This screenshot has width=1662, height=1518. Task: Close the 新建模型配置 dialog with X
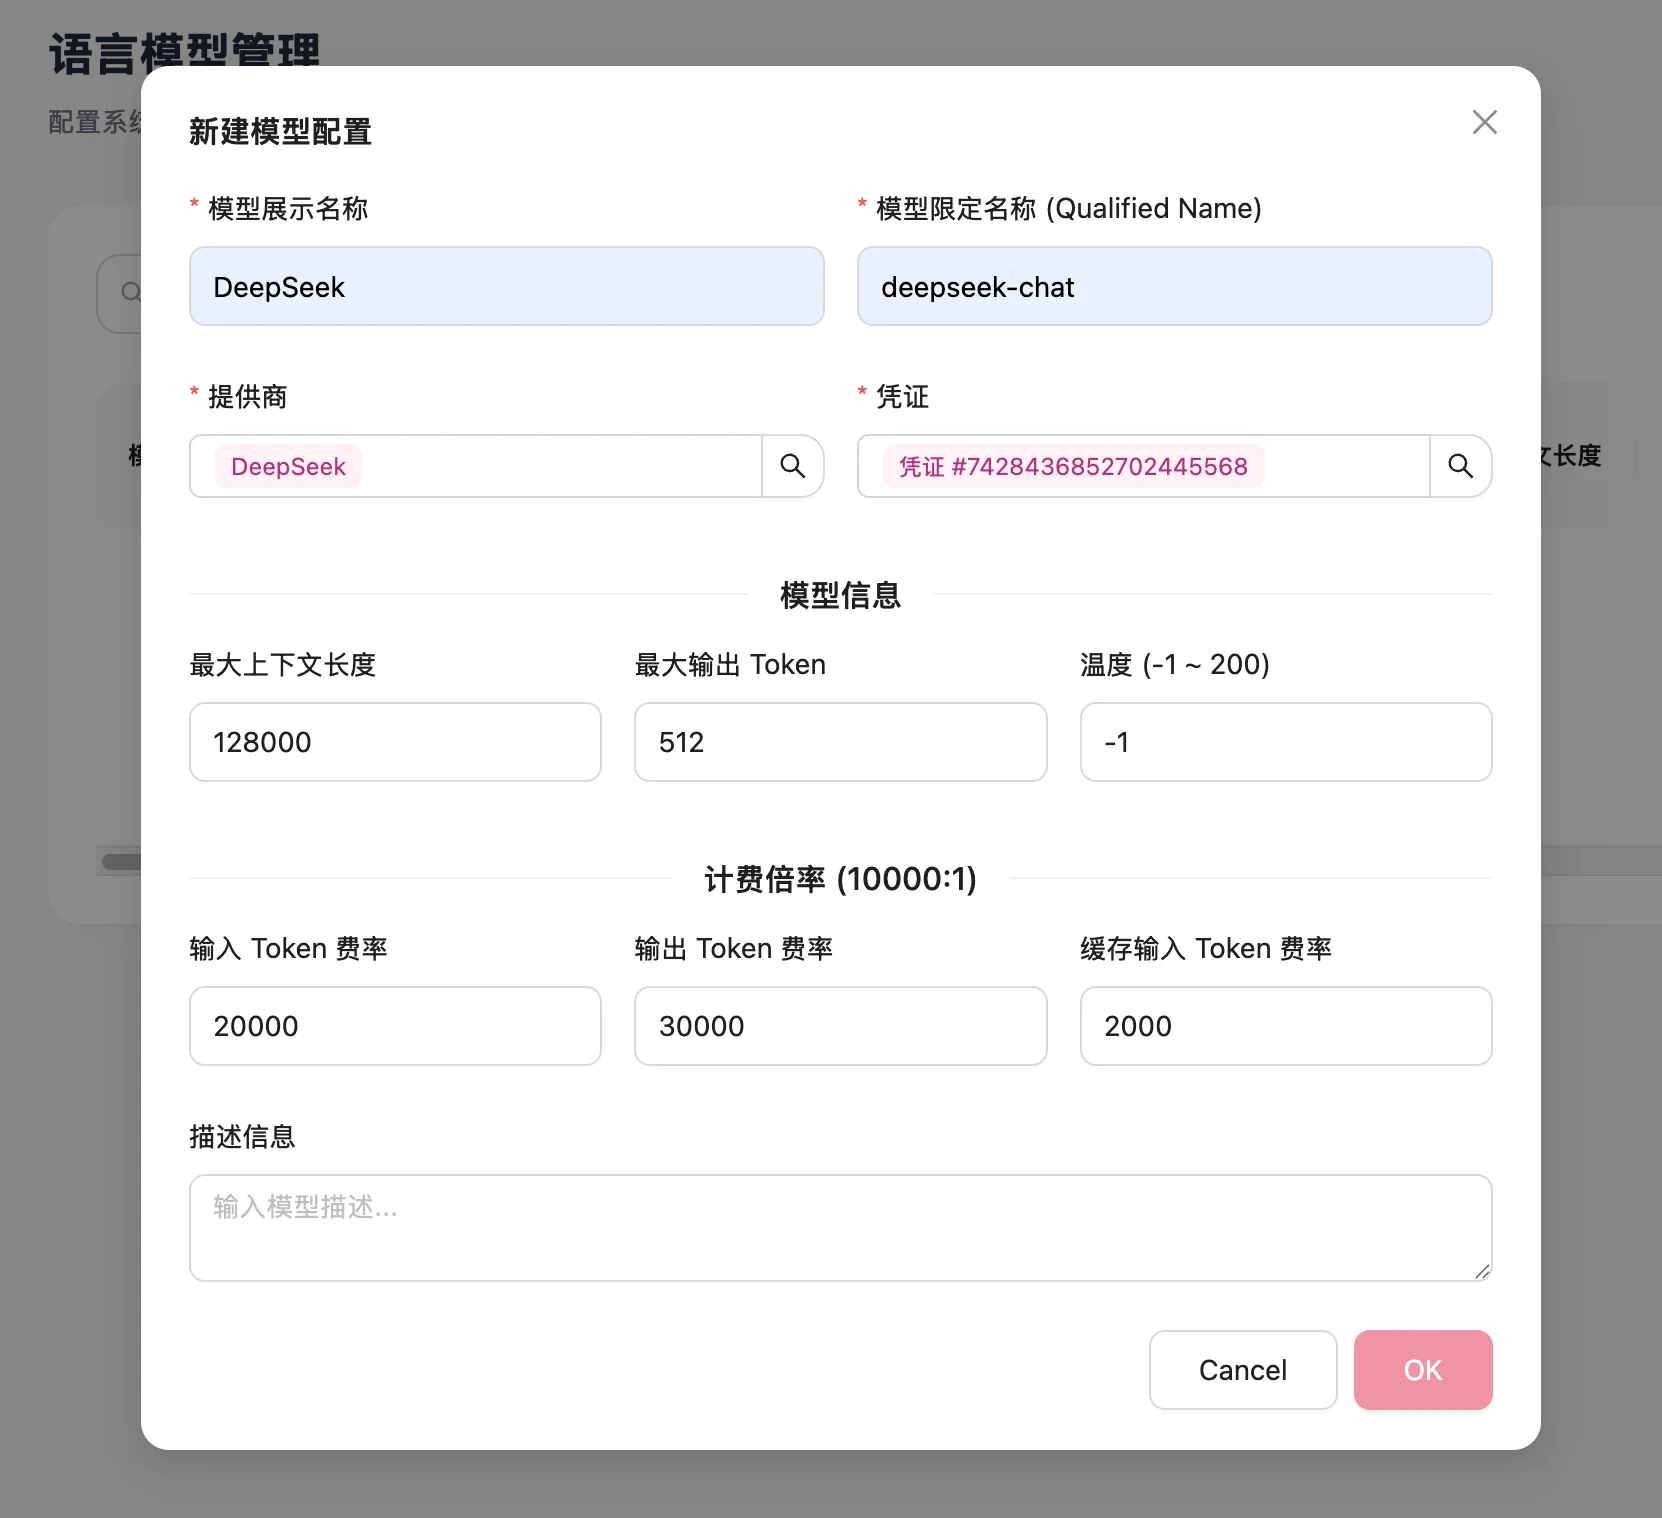point(1484,122)
